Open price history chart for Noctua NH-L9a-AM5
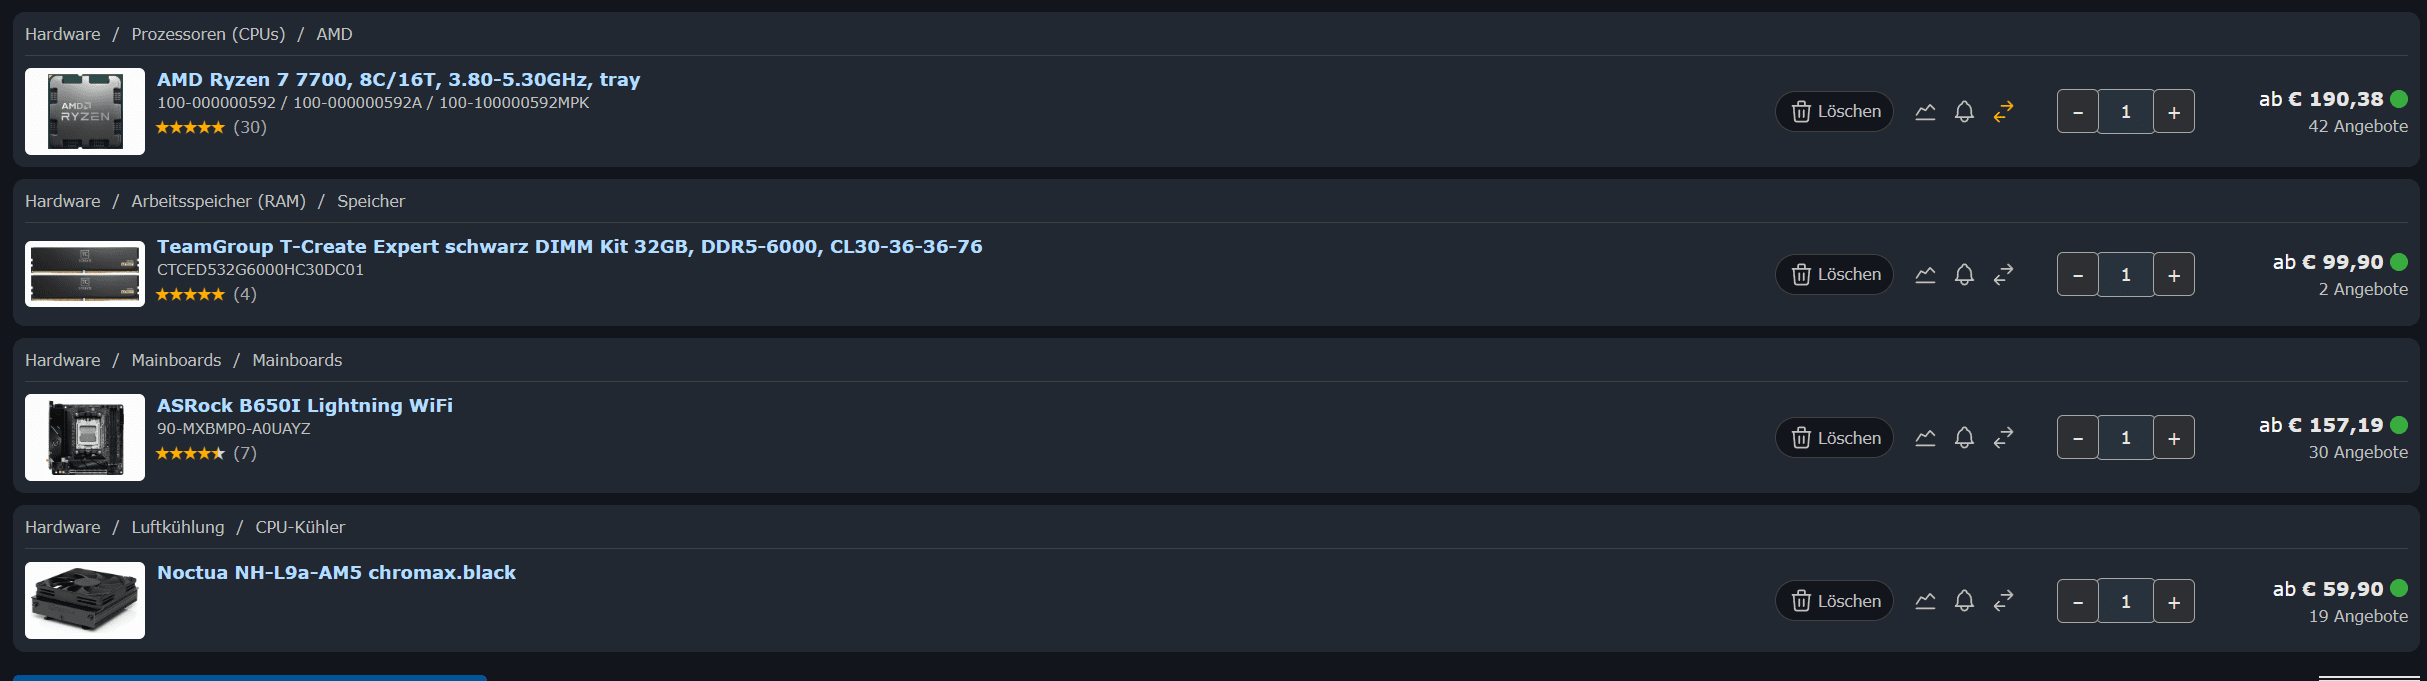Screen dimensions: 2427x681 (x=1925, y=601)
